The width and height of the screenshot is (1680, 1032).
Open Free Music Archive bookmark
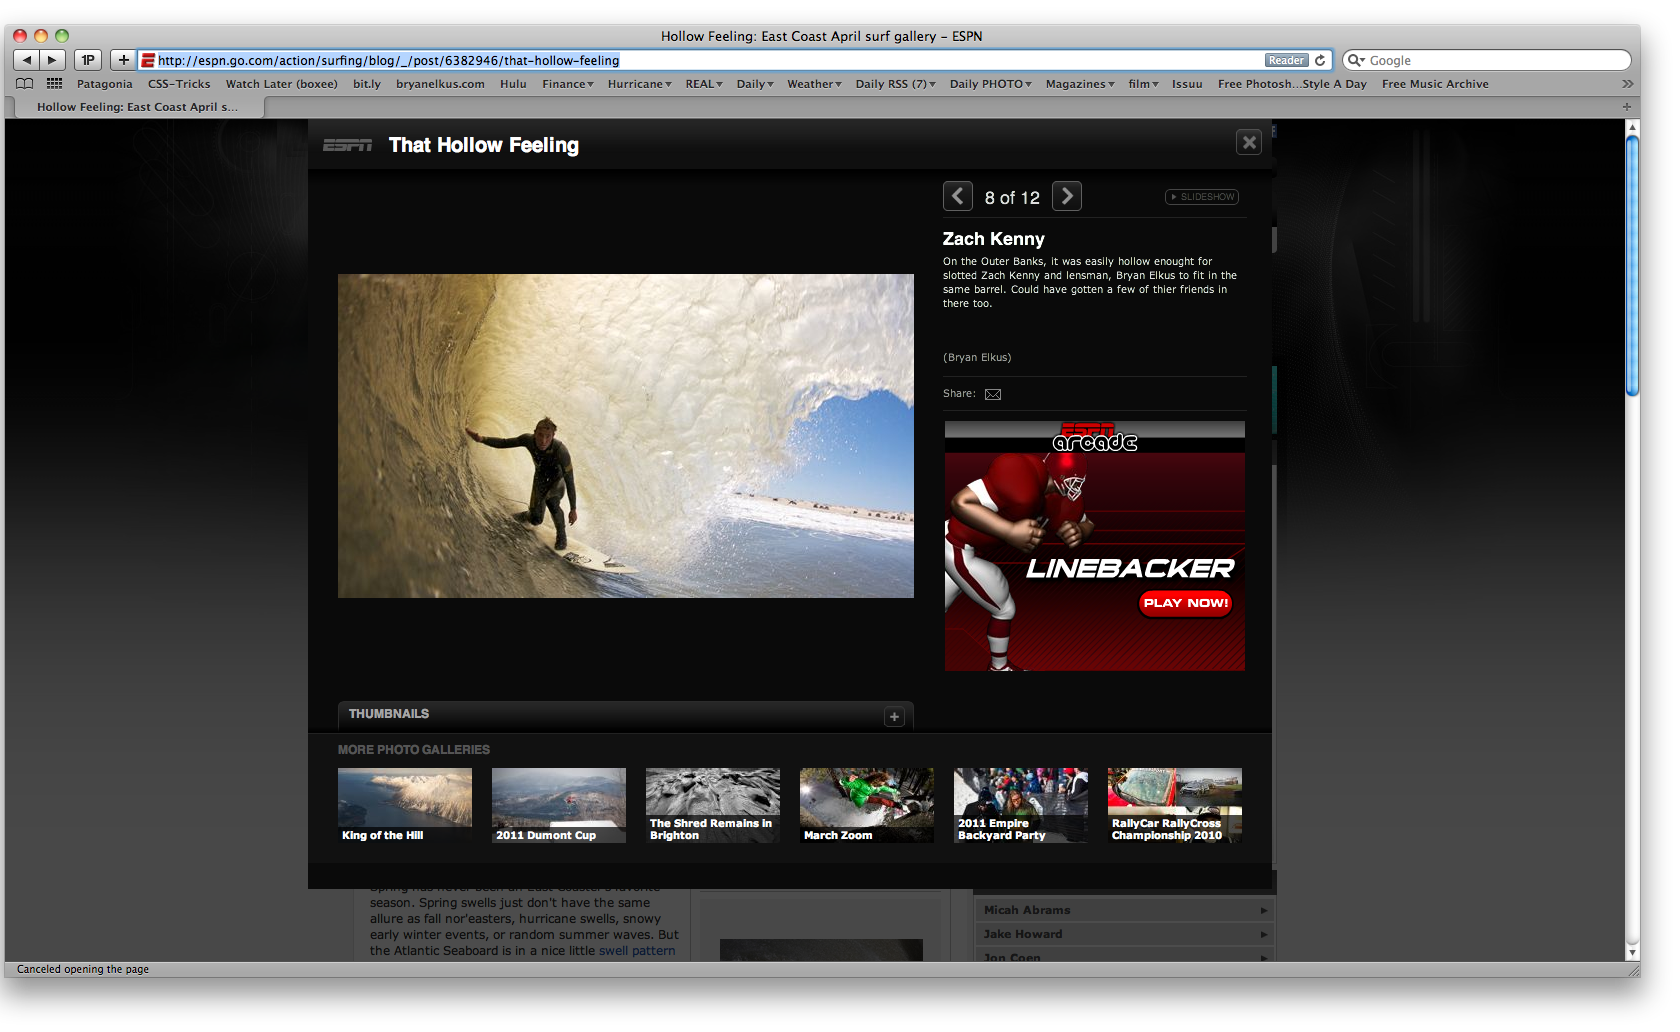pos(1435,84)
